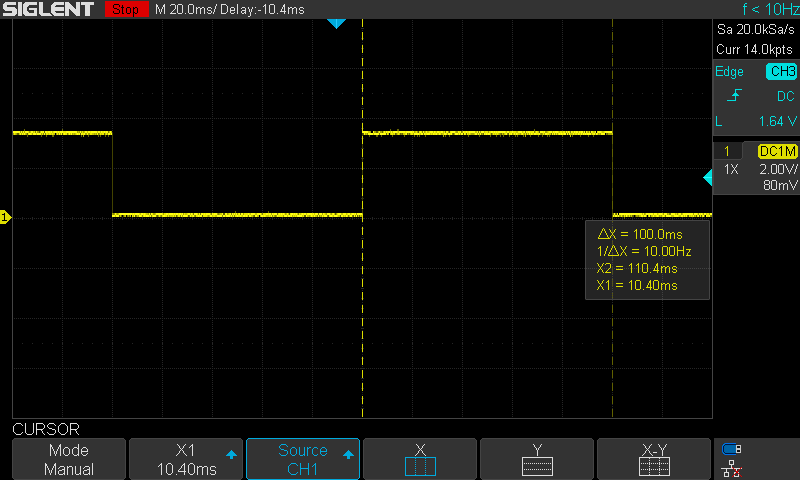Click the X1 = 10.40ms readout in box

point(637,286)
